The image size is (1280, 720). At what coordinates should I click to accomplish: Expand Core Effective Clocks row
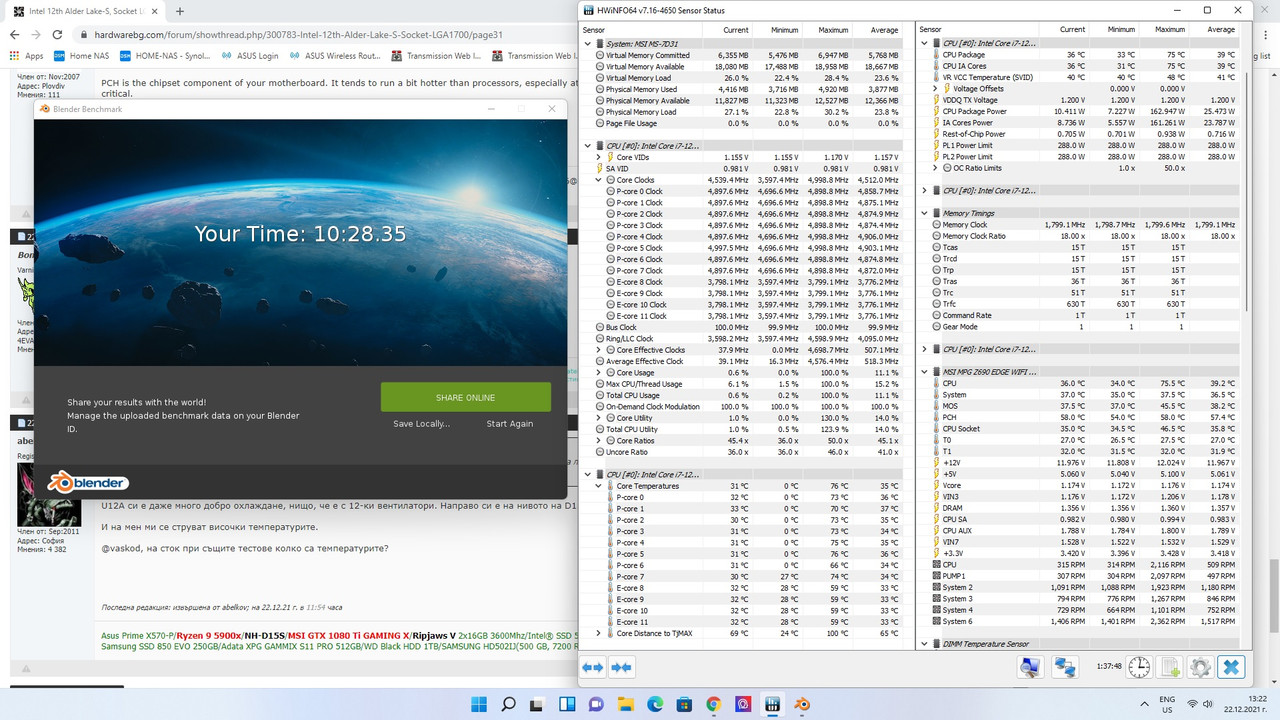coord(599,350)
